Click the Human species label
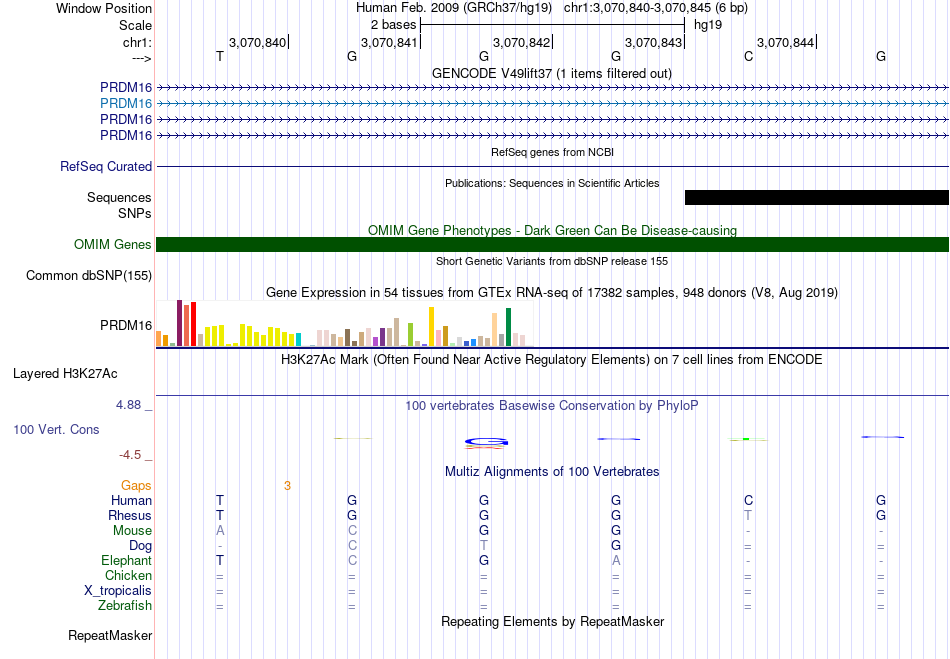 pyautogui.click(x=131, y=500)
